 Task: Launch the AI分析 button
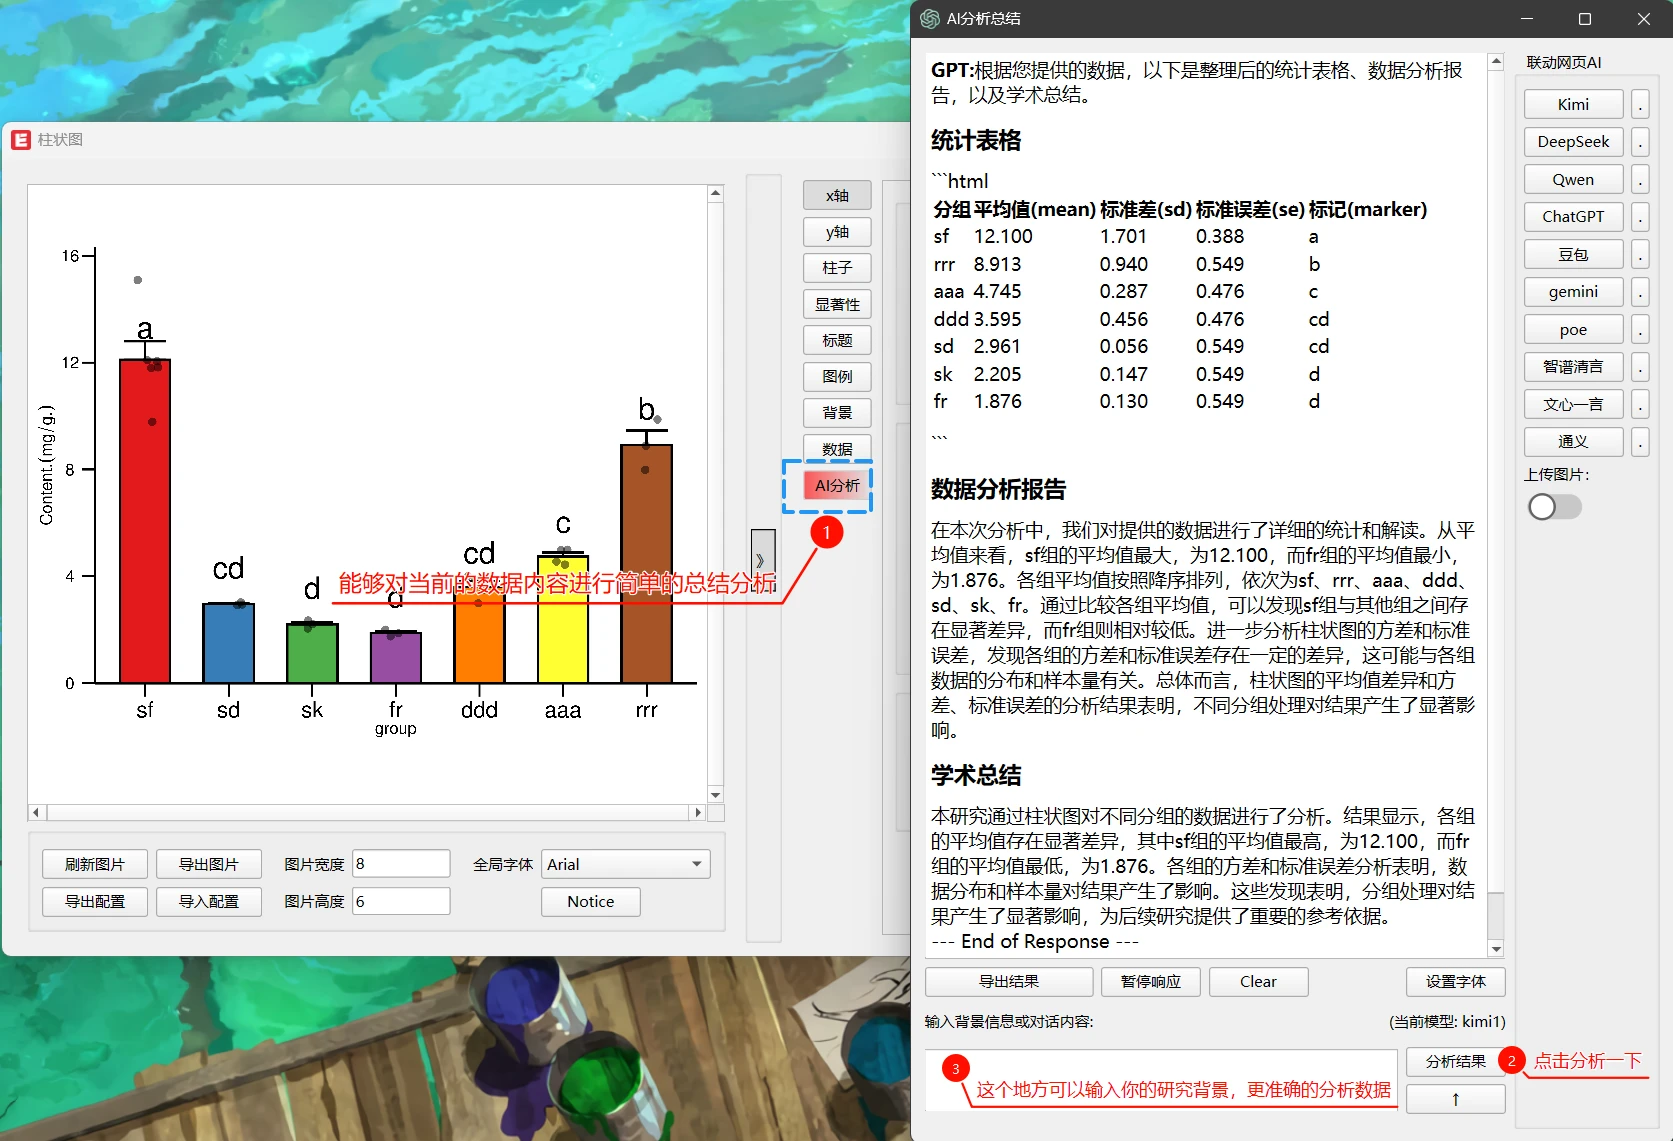837,486
